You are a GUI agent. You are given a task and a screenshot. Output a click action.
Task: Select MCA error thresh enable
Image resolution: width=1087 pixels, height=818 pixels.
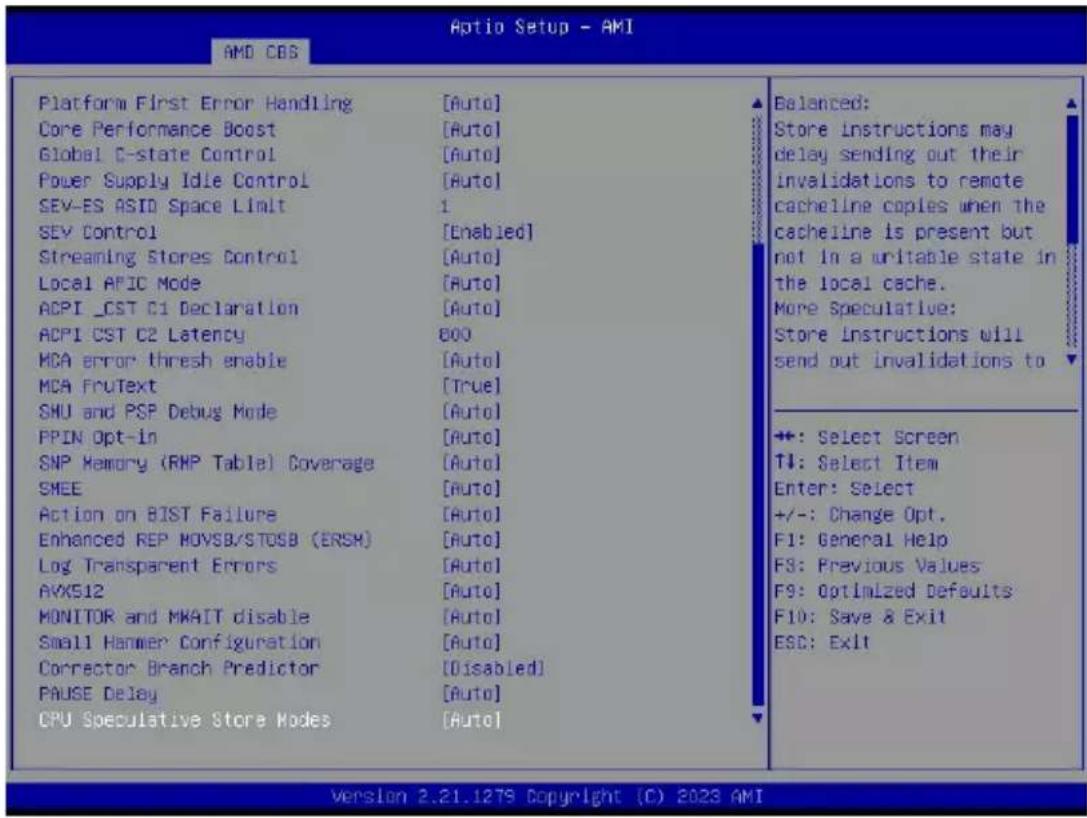coord(162,360)
